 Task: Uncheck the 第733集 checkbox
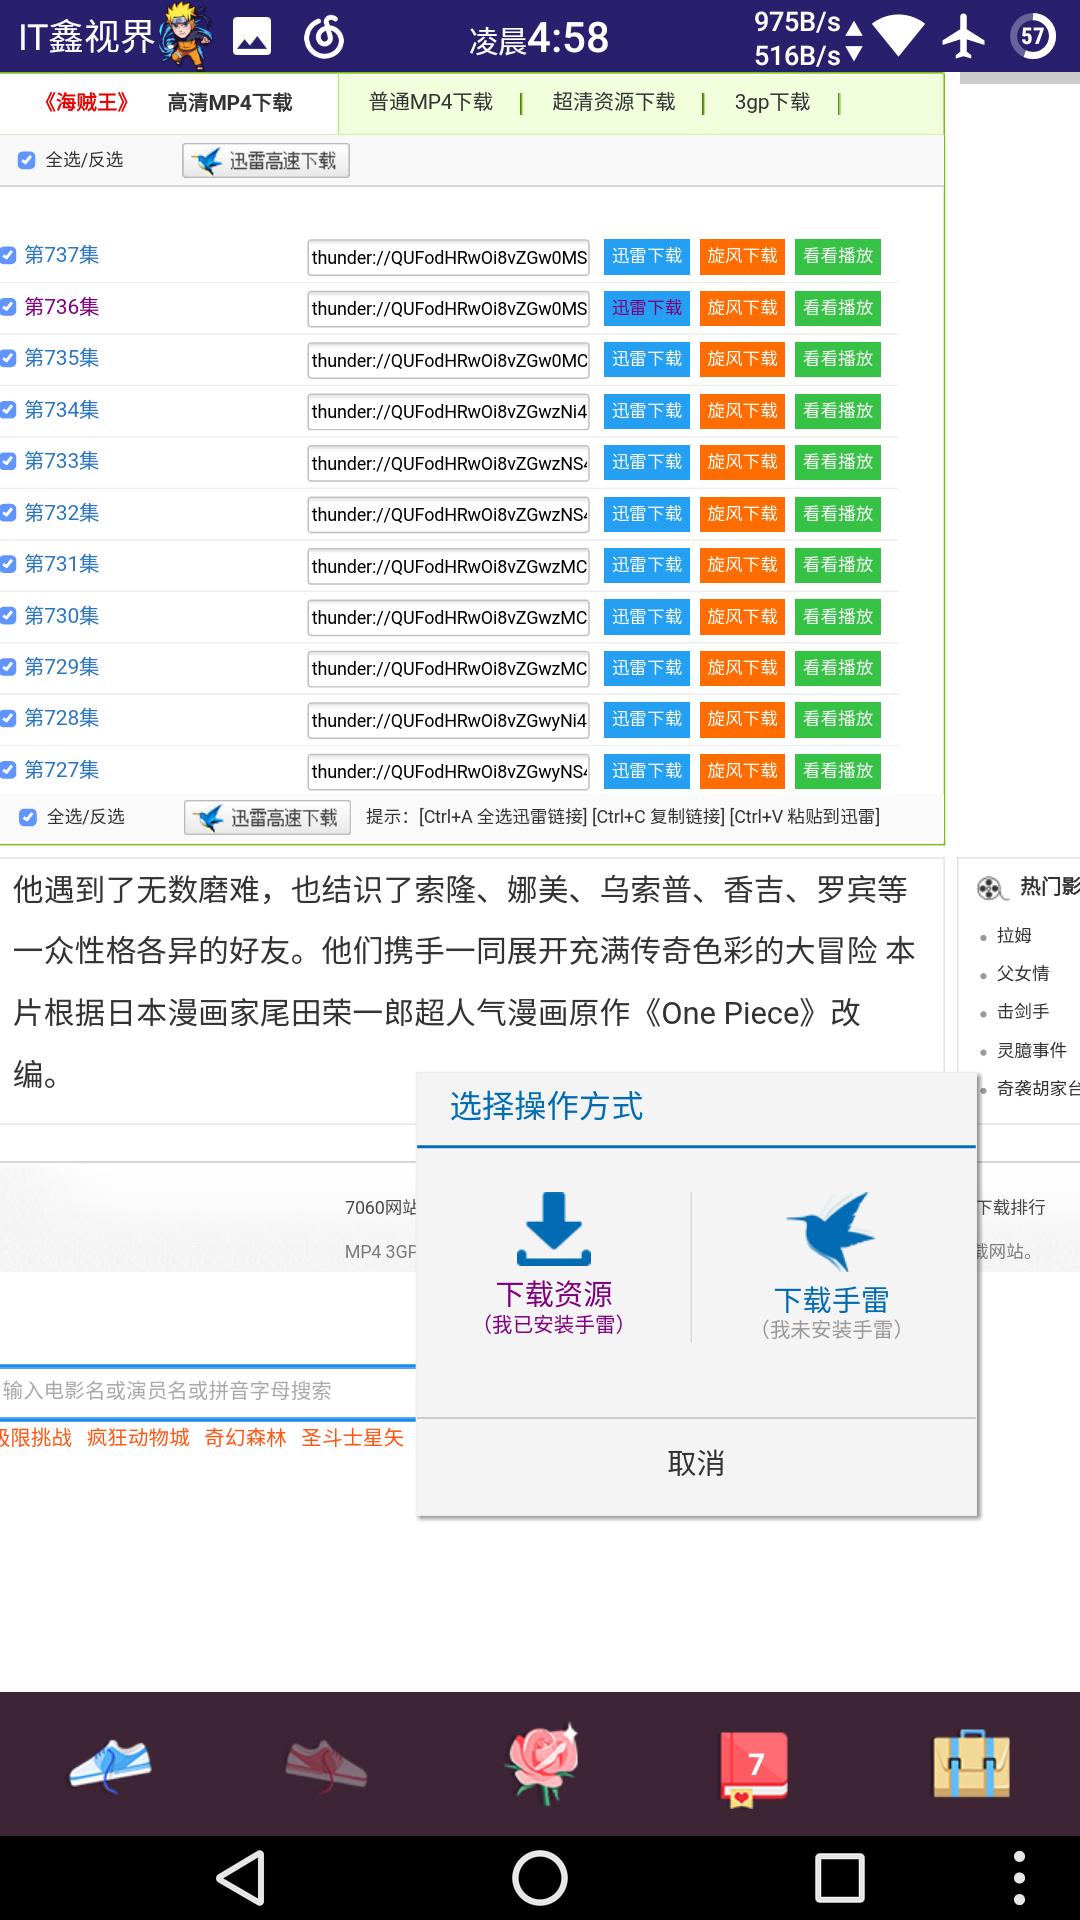8,461
